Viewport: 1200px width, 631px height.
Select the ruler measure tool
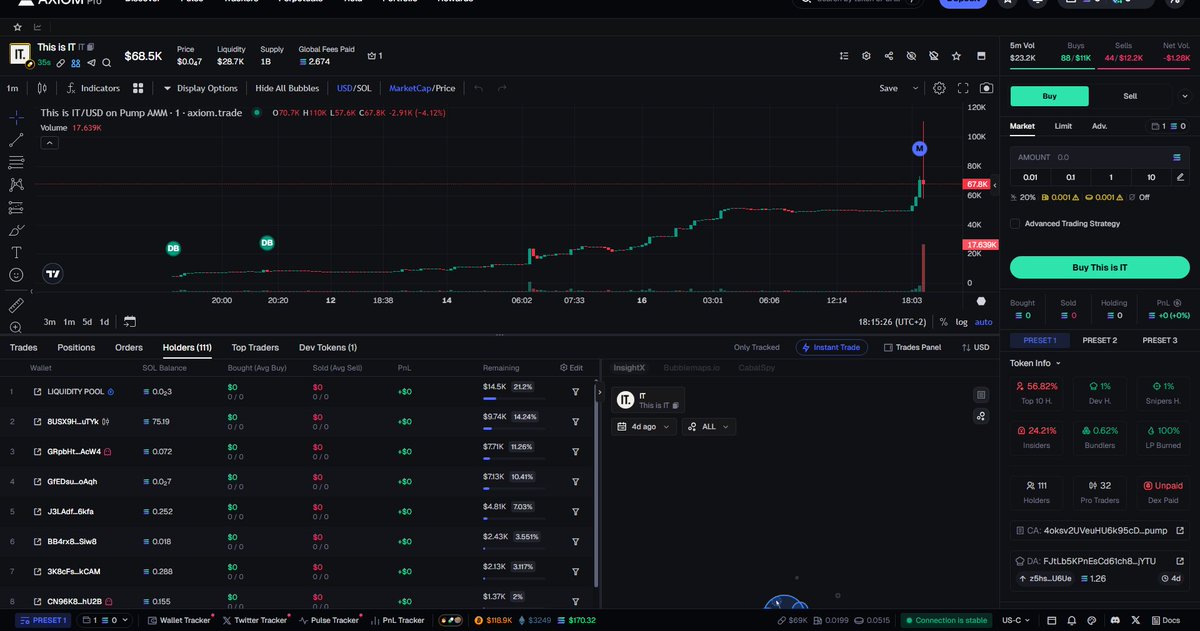click(x=16, y=304)
